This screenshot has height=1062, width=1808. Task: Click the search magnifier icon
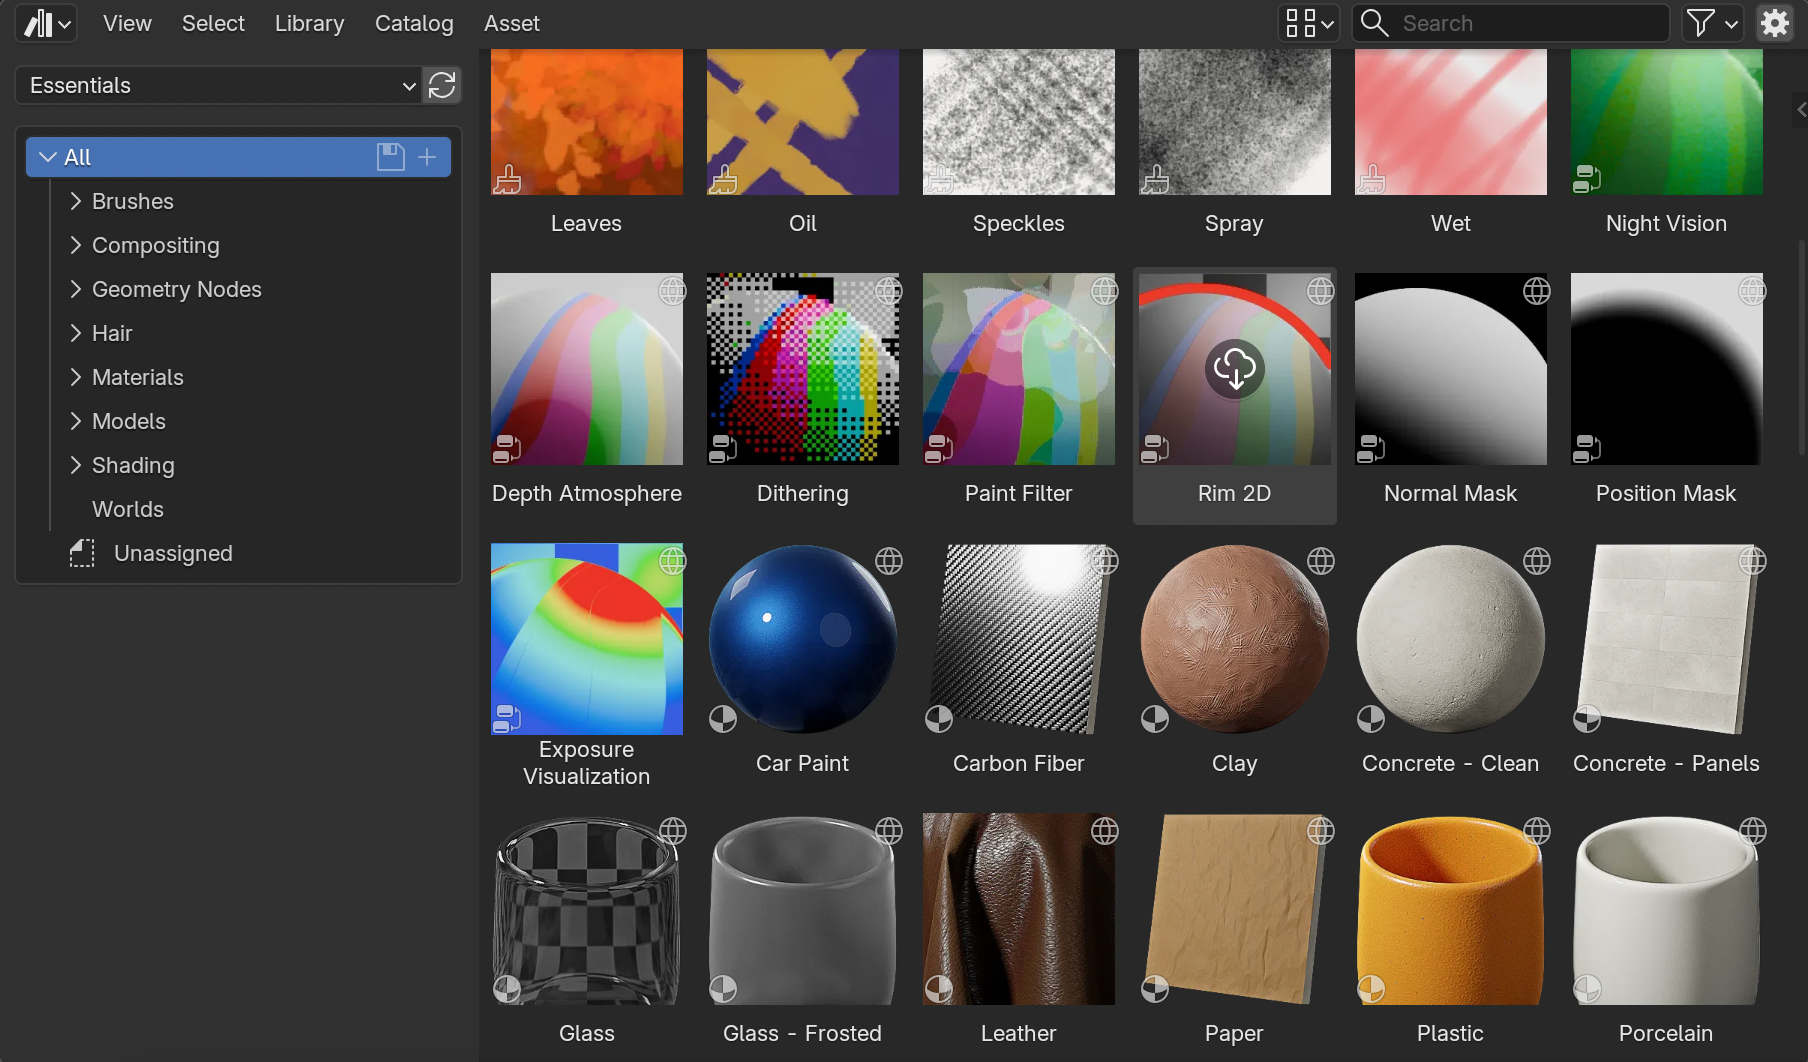(1375, 23)
